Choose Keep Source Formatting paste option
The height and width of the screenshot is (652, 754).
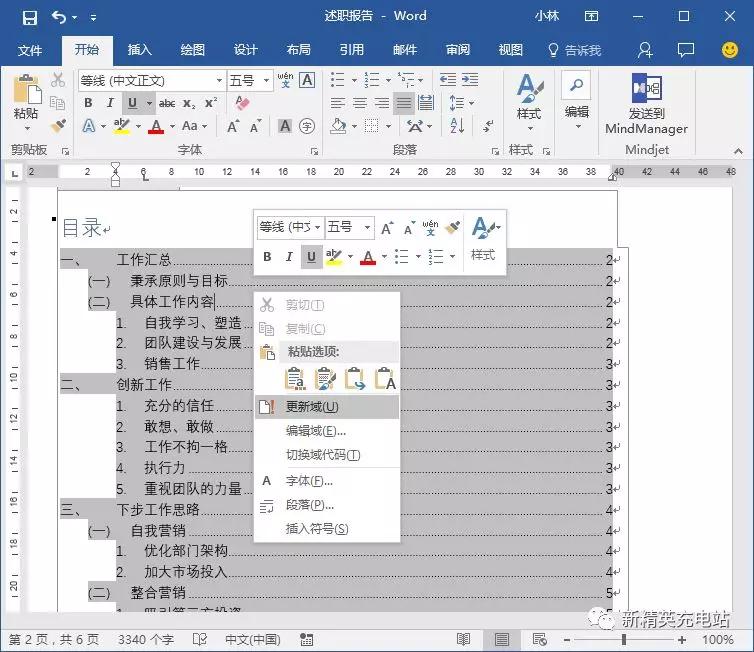pyautogui.click(x=295, y=379)
